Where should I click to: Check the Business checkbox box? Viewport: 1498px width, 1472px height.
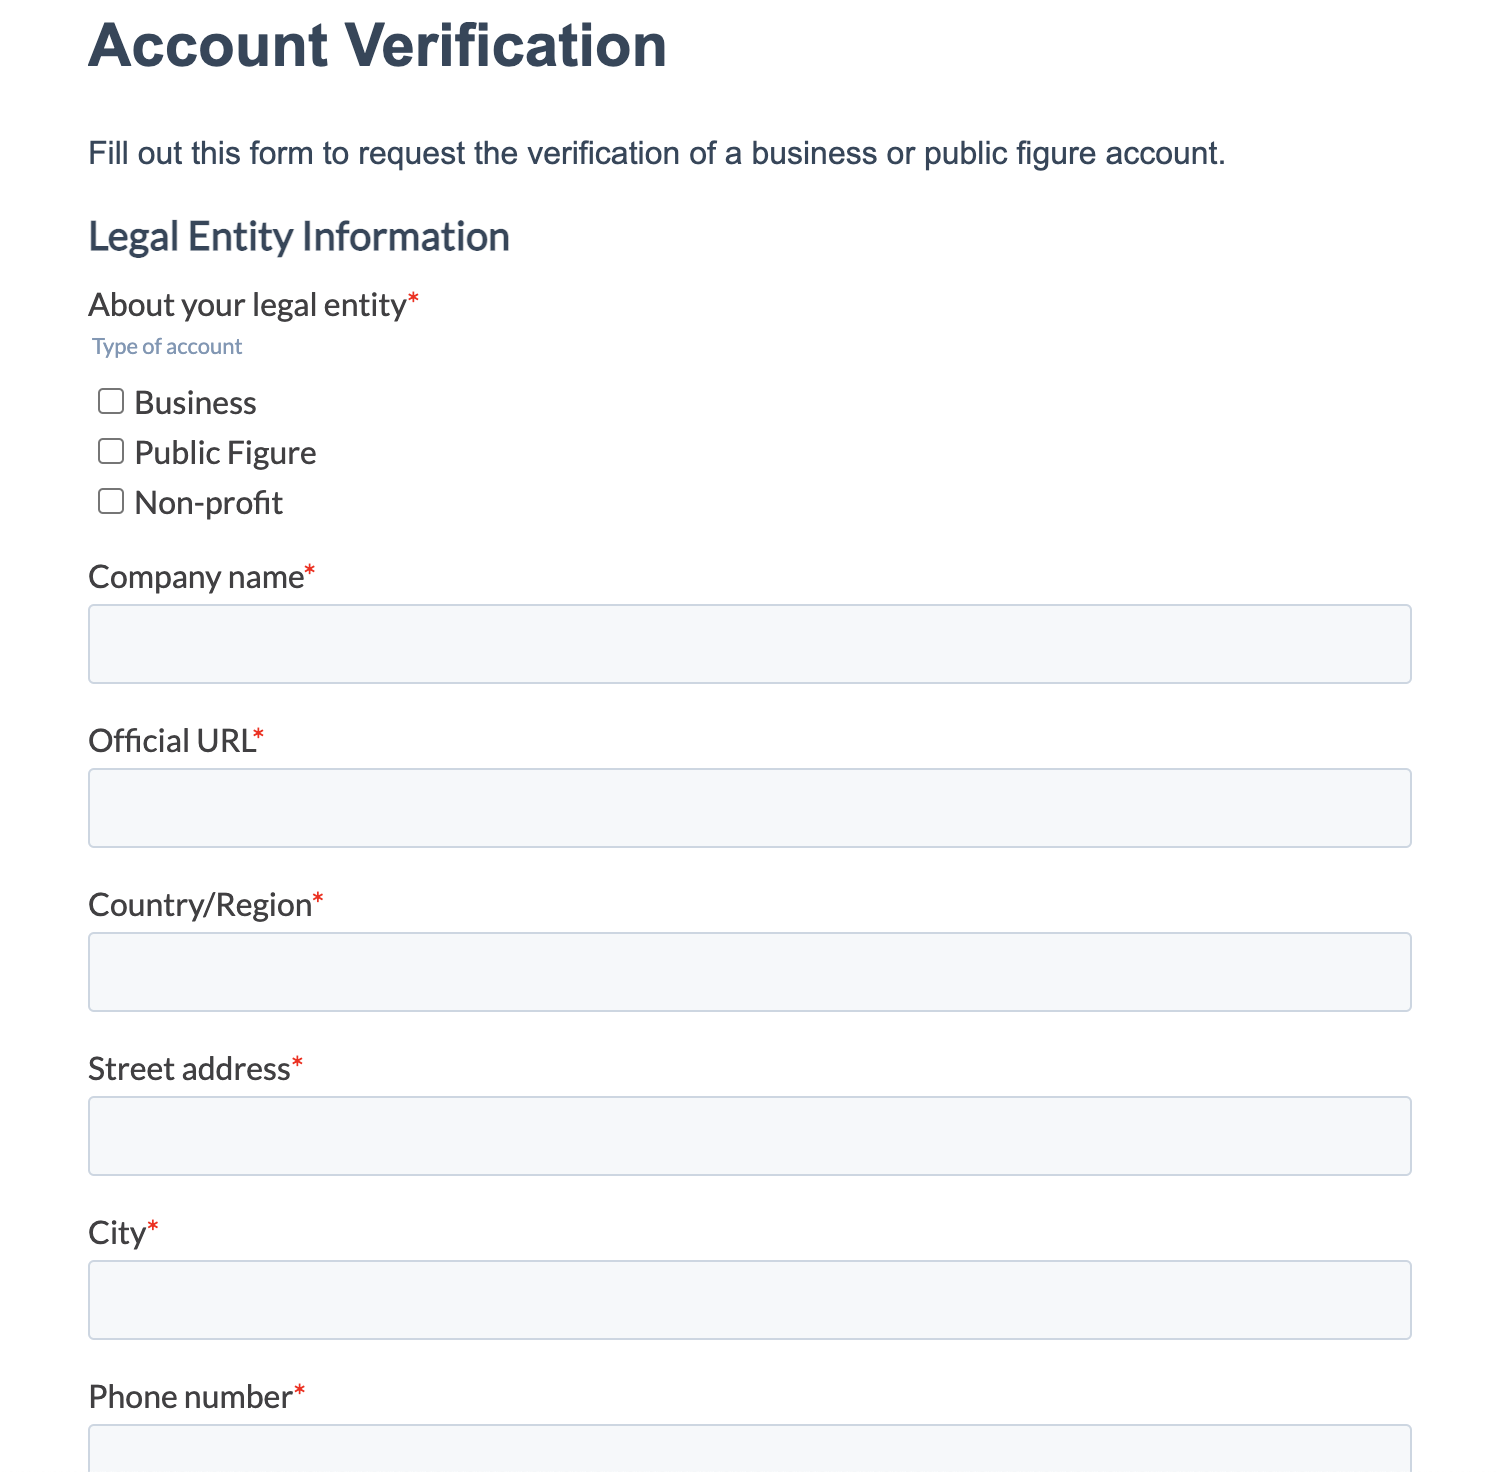coord(111,402)
